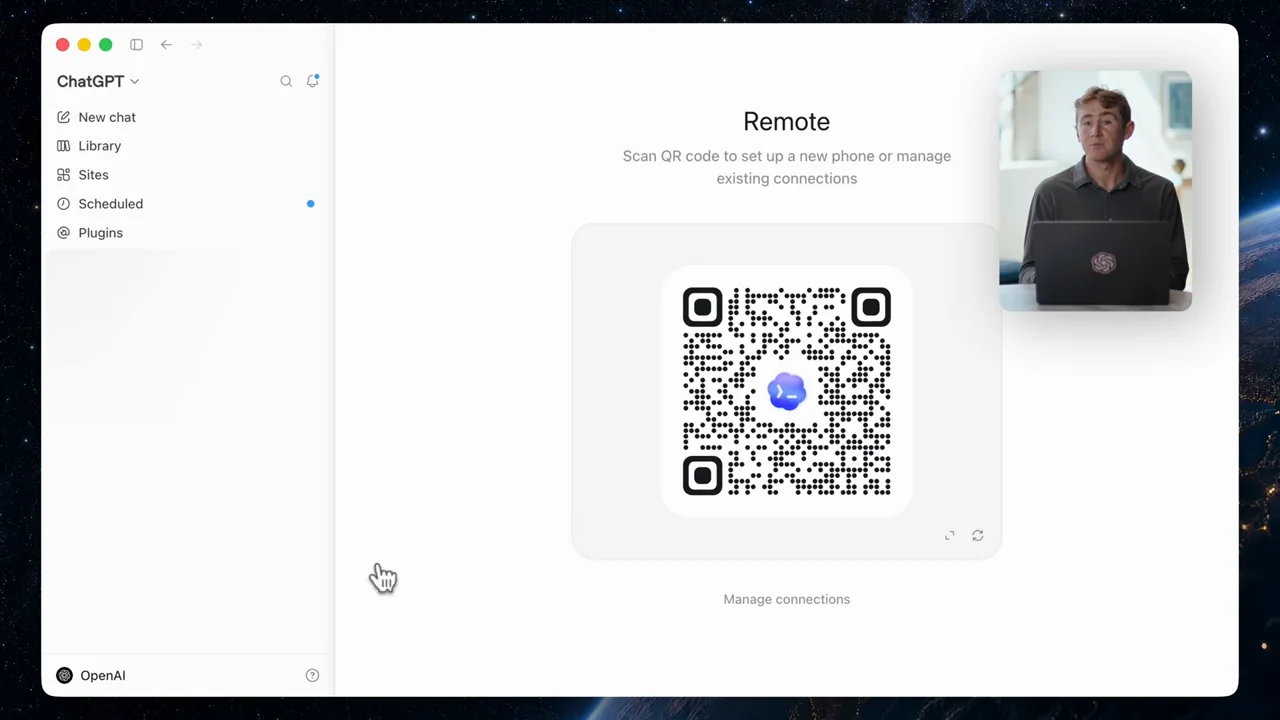
Task: Click the Plugins icon
Action: click(x=64, y=233)
